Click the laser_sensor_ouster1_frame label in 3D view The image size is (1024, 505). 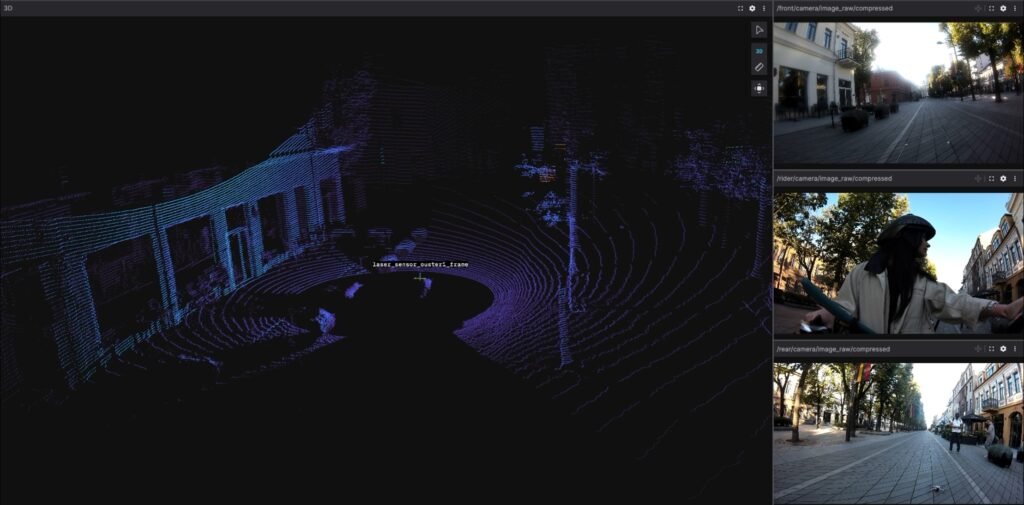[x=420, y=265]
